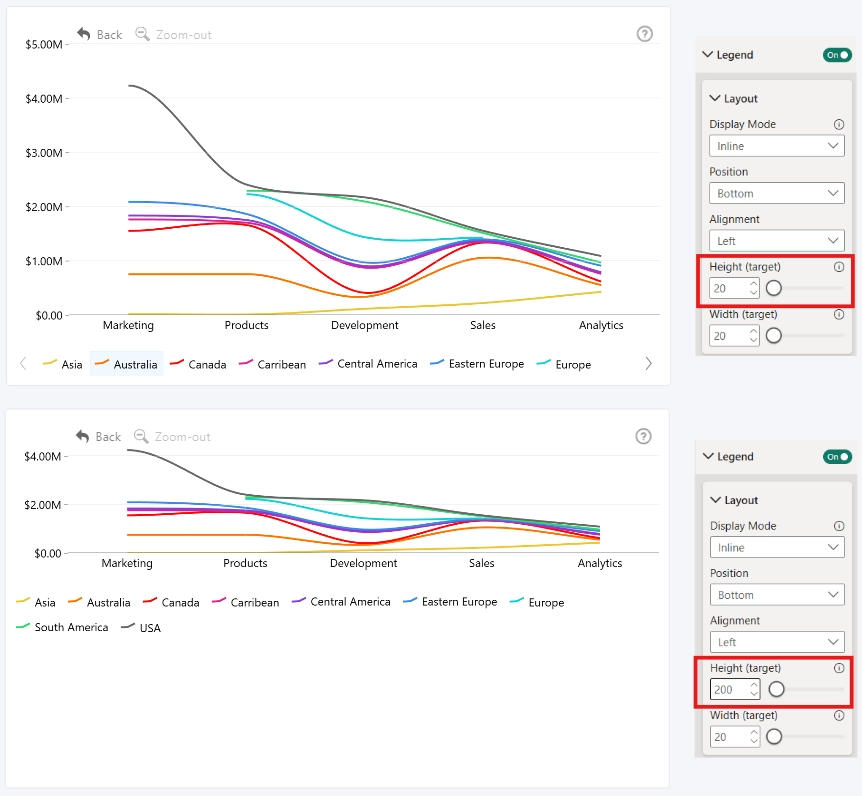Click the info icon beside top Display Mode
Viewport: 862px width, 796px height.
click(838, 124)
